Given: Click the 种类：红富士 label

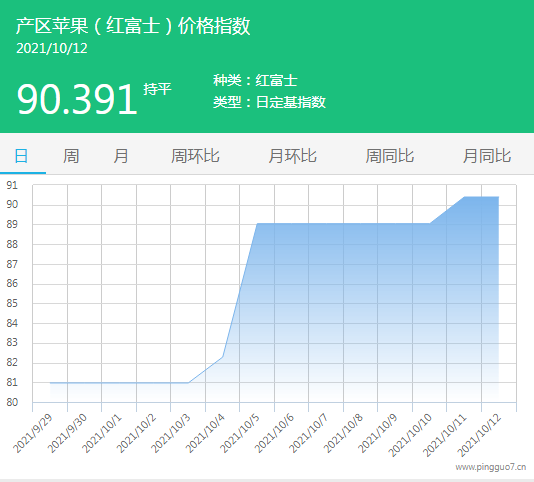Looking at the screenshot, I should point(255,80).
